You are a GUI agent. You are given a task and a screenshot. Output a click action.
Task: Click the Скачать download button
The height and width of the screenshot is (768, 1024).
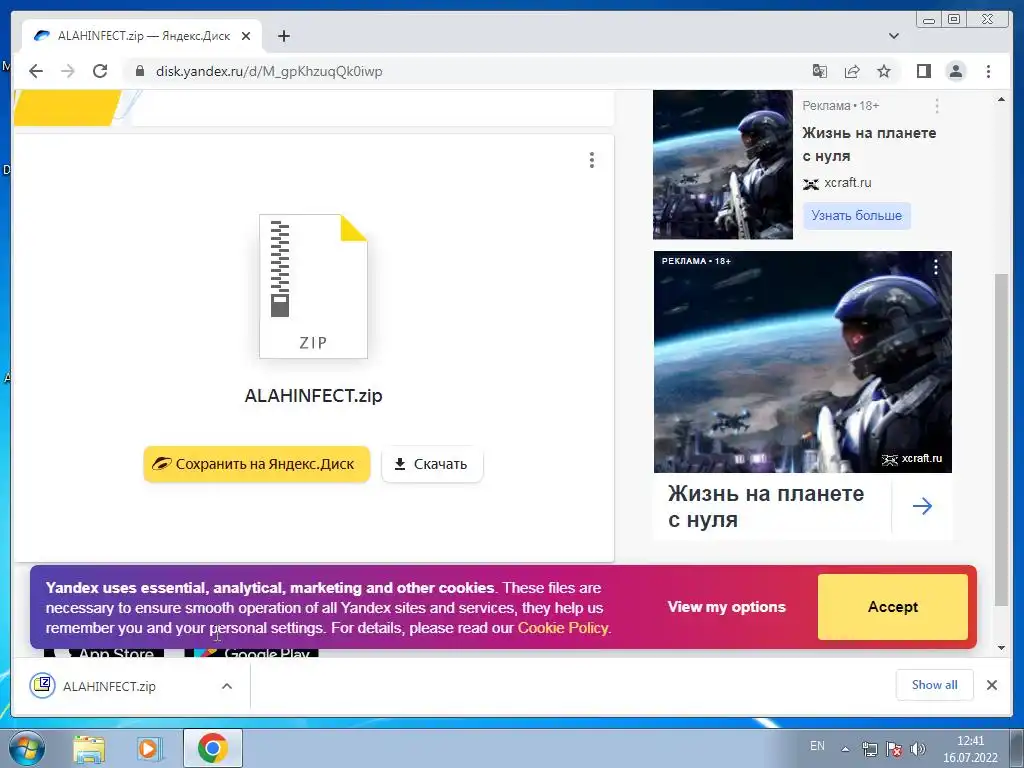432,464
